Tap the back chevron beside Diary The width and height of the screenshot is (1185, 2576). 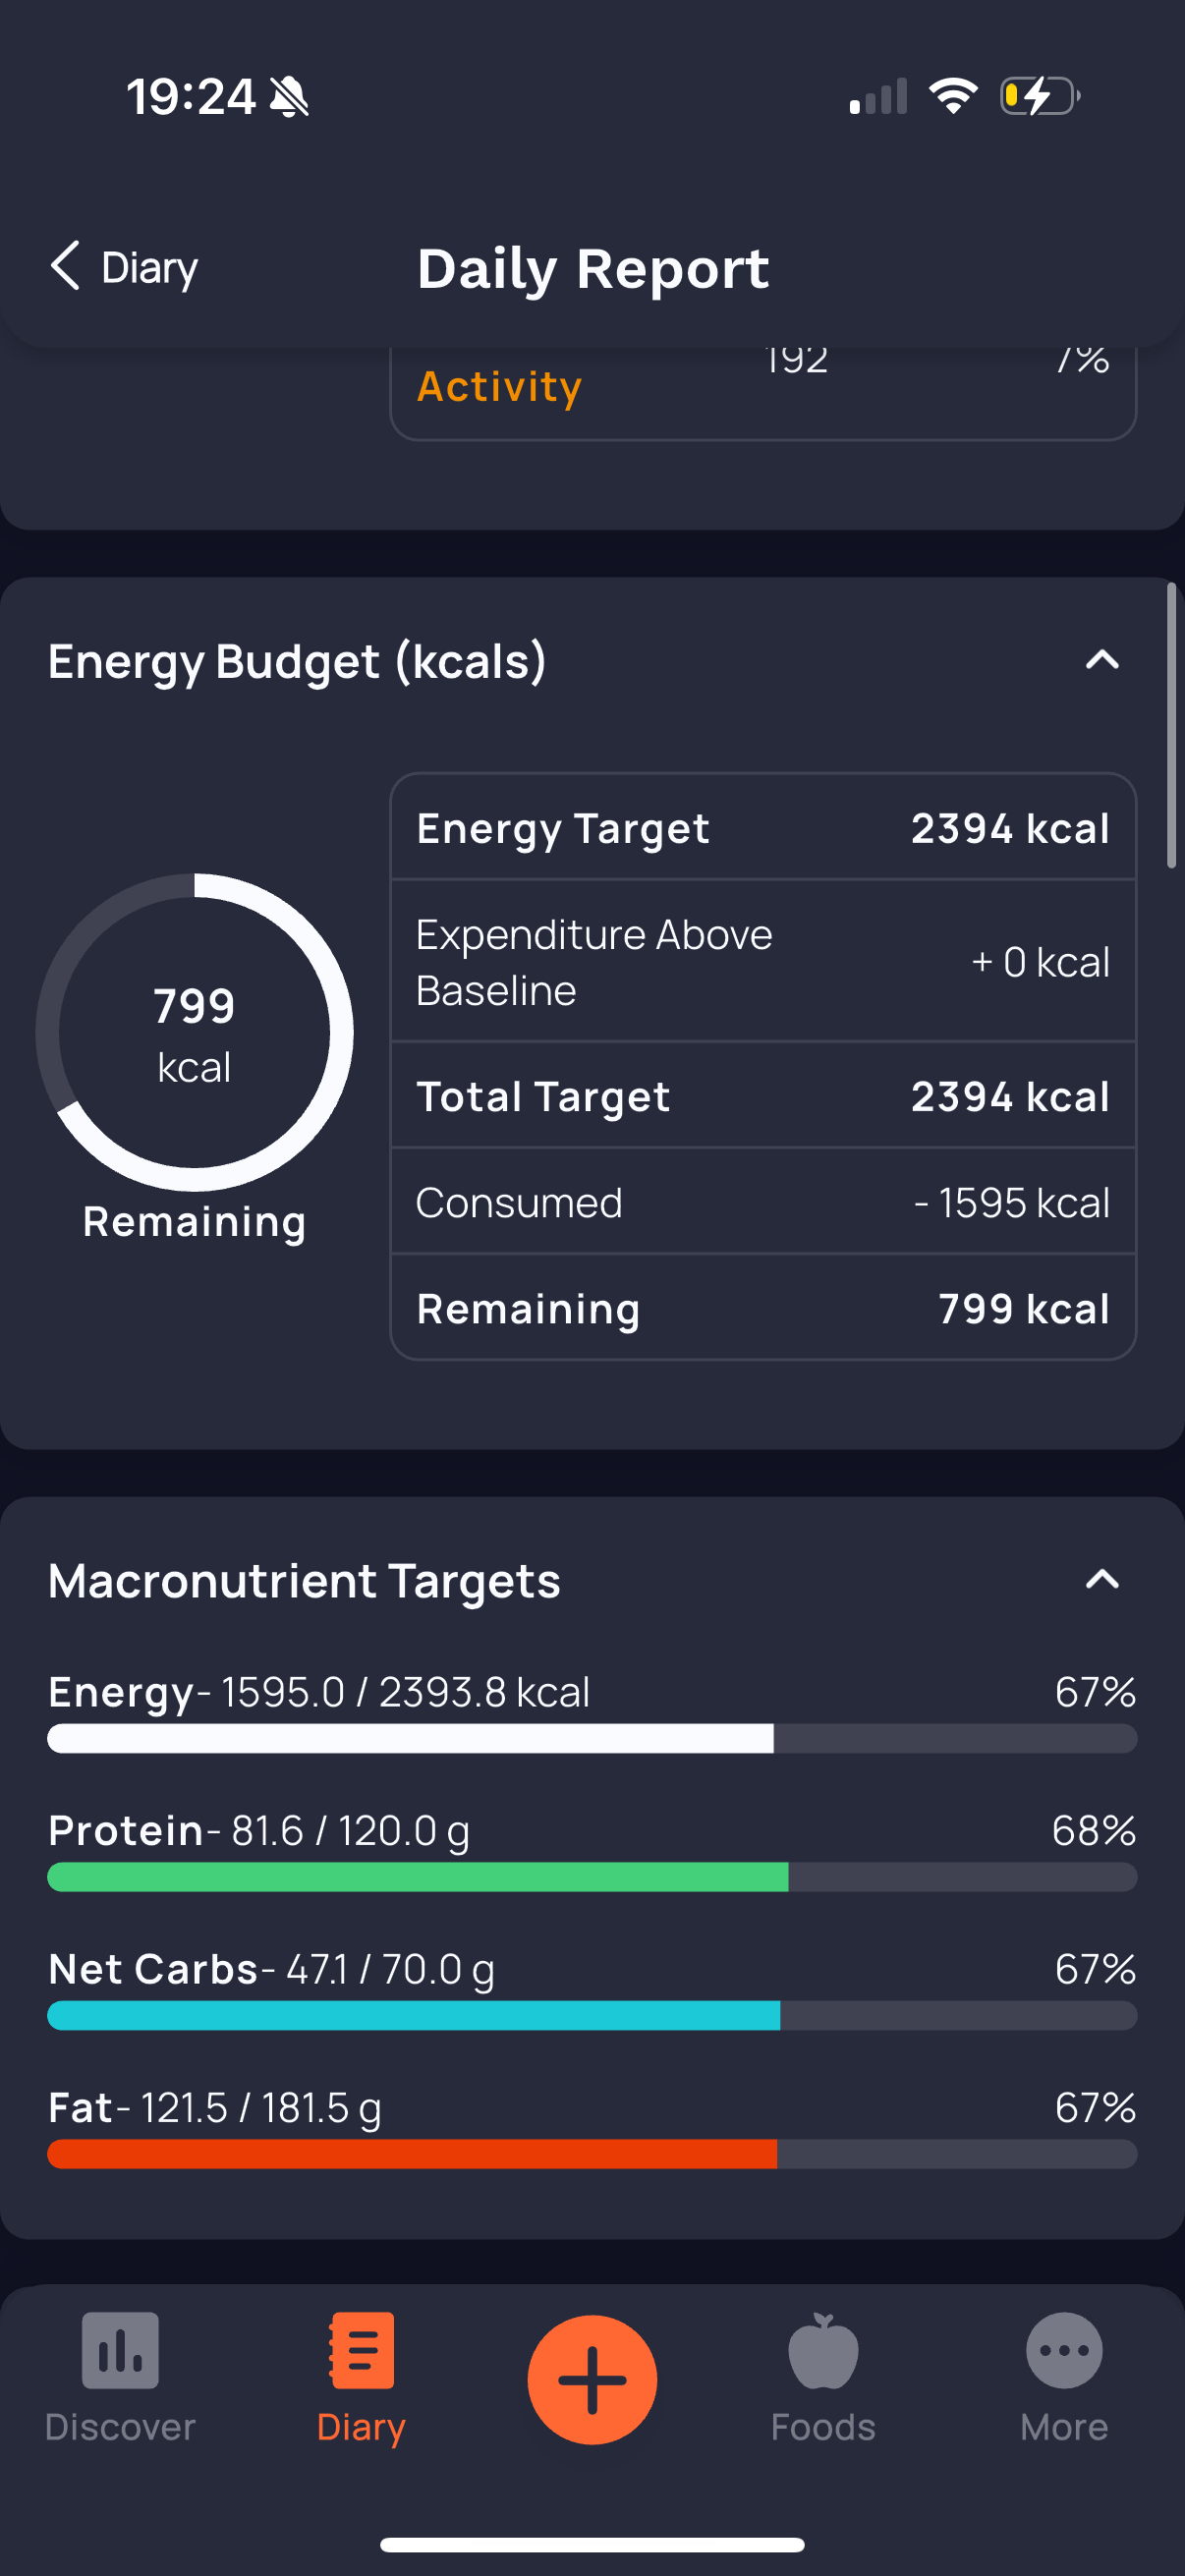pos(65,266)
